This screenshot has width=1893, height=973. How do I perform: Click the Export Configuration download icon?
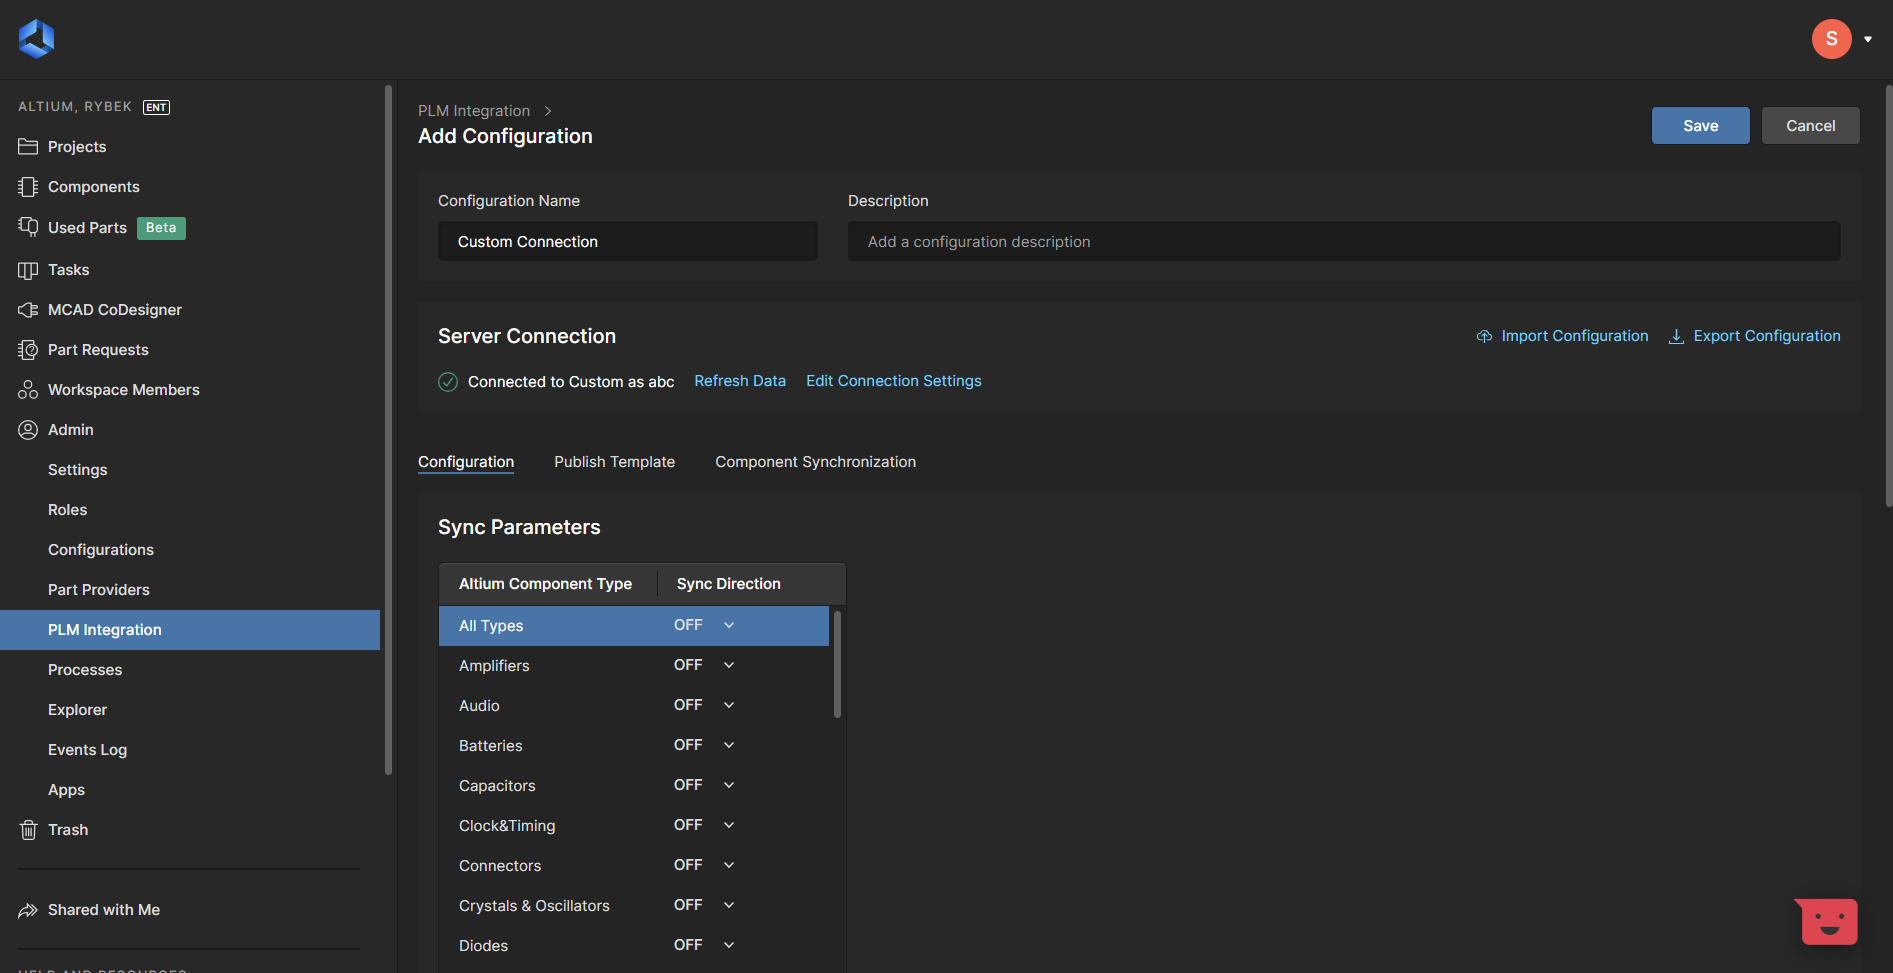pyautogui.click(x=1676, y=336)
